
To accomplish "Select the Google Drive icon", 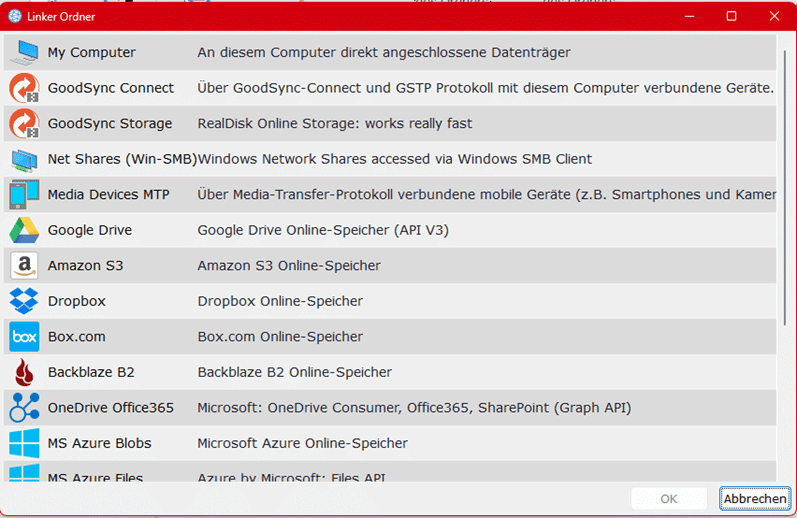I will coord(24,230).
